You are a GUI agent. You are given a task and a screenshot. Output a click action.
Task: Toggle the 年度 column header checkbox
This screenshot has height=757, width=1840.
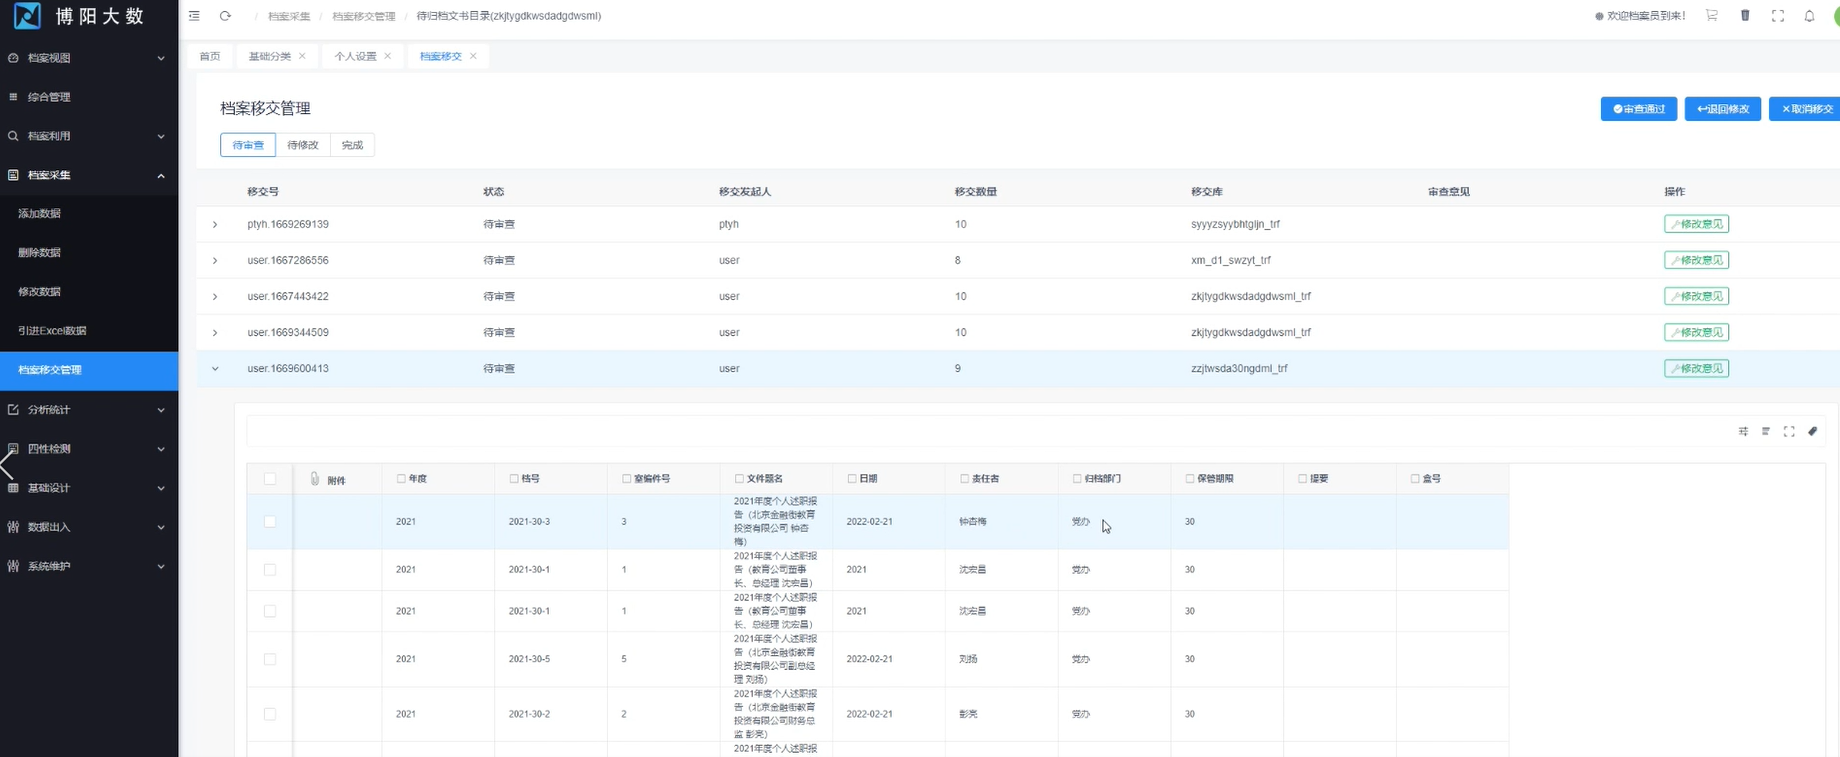[401, 479]
